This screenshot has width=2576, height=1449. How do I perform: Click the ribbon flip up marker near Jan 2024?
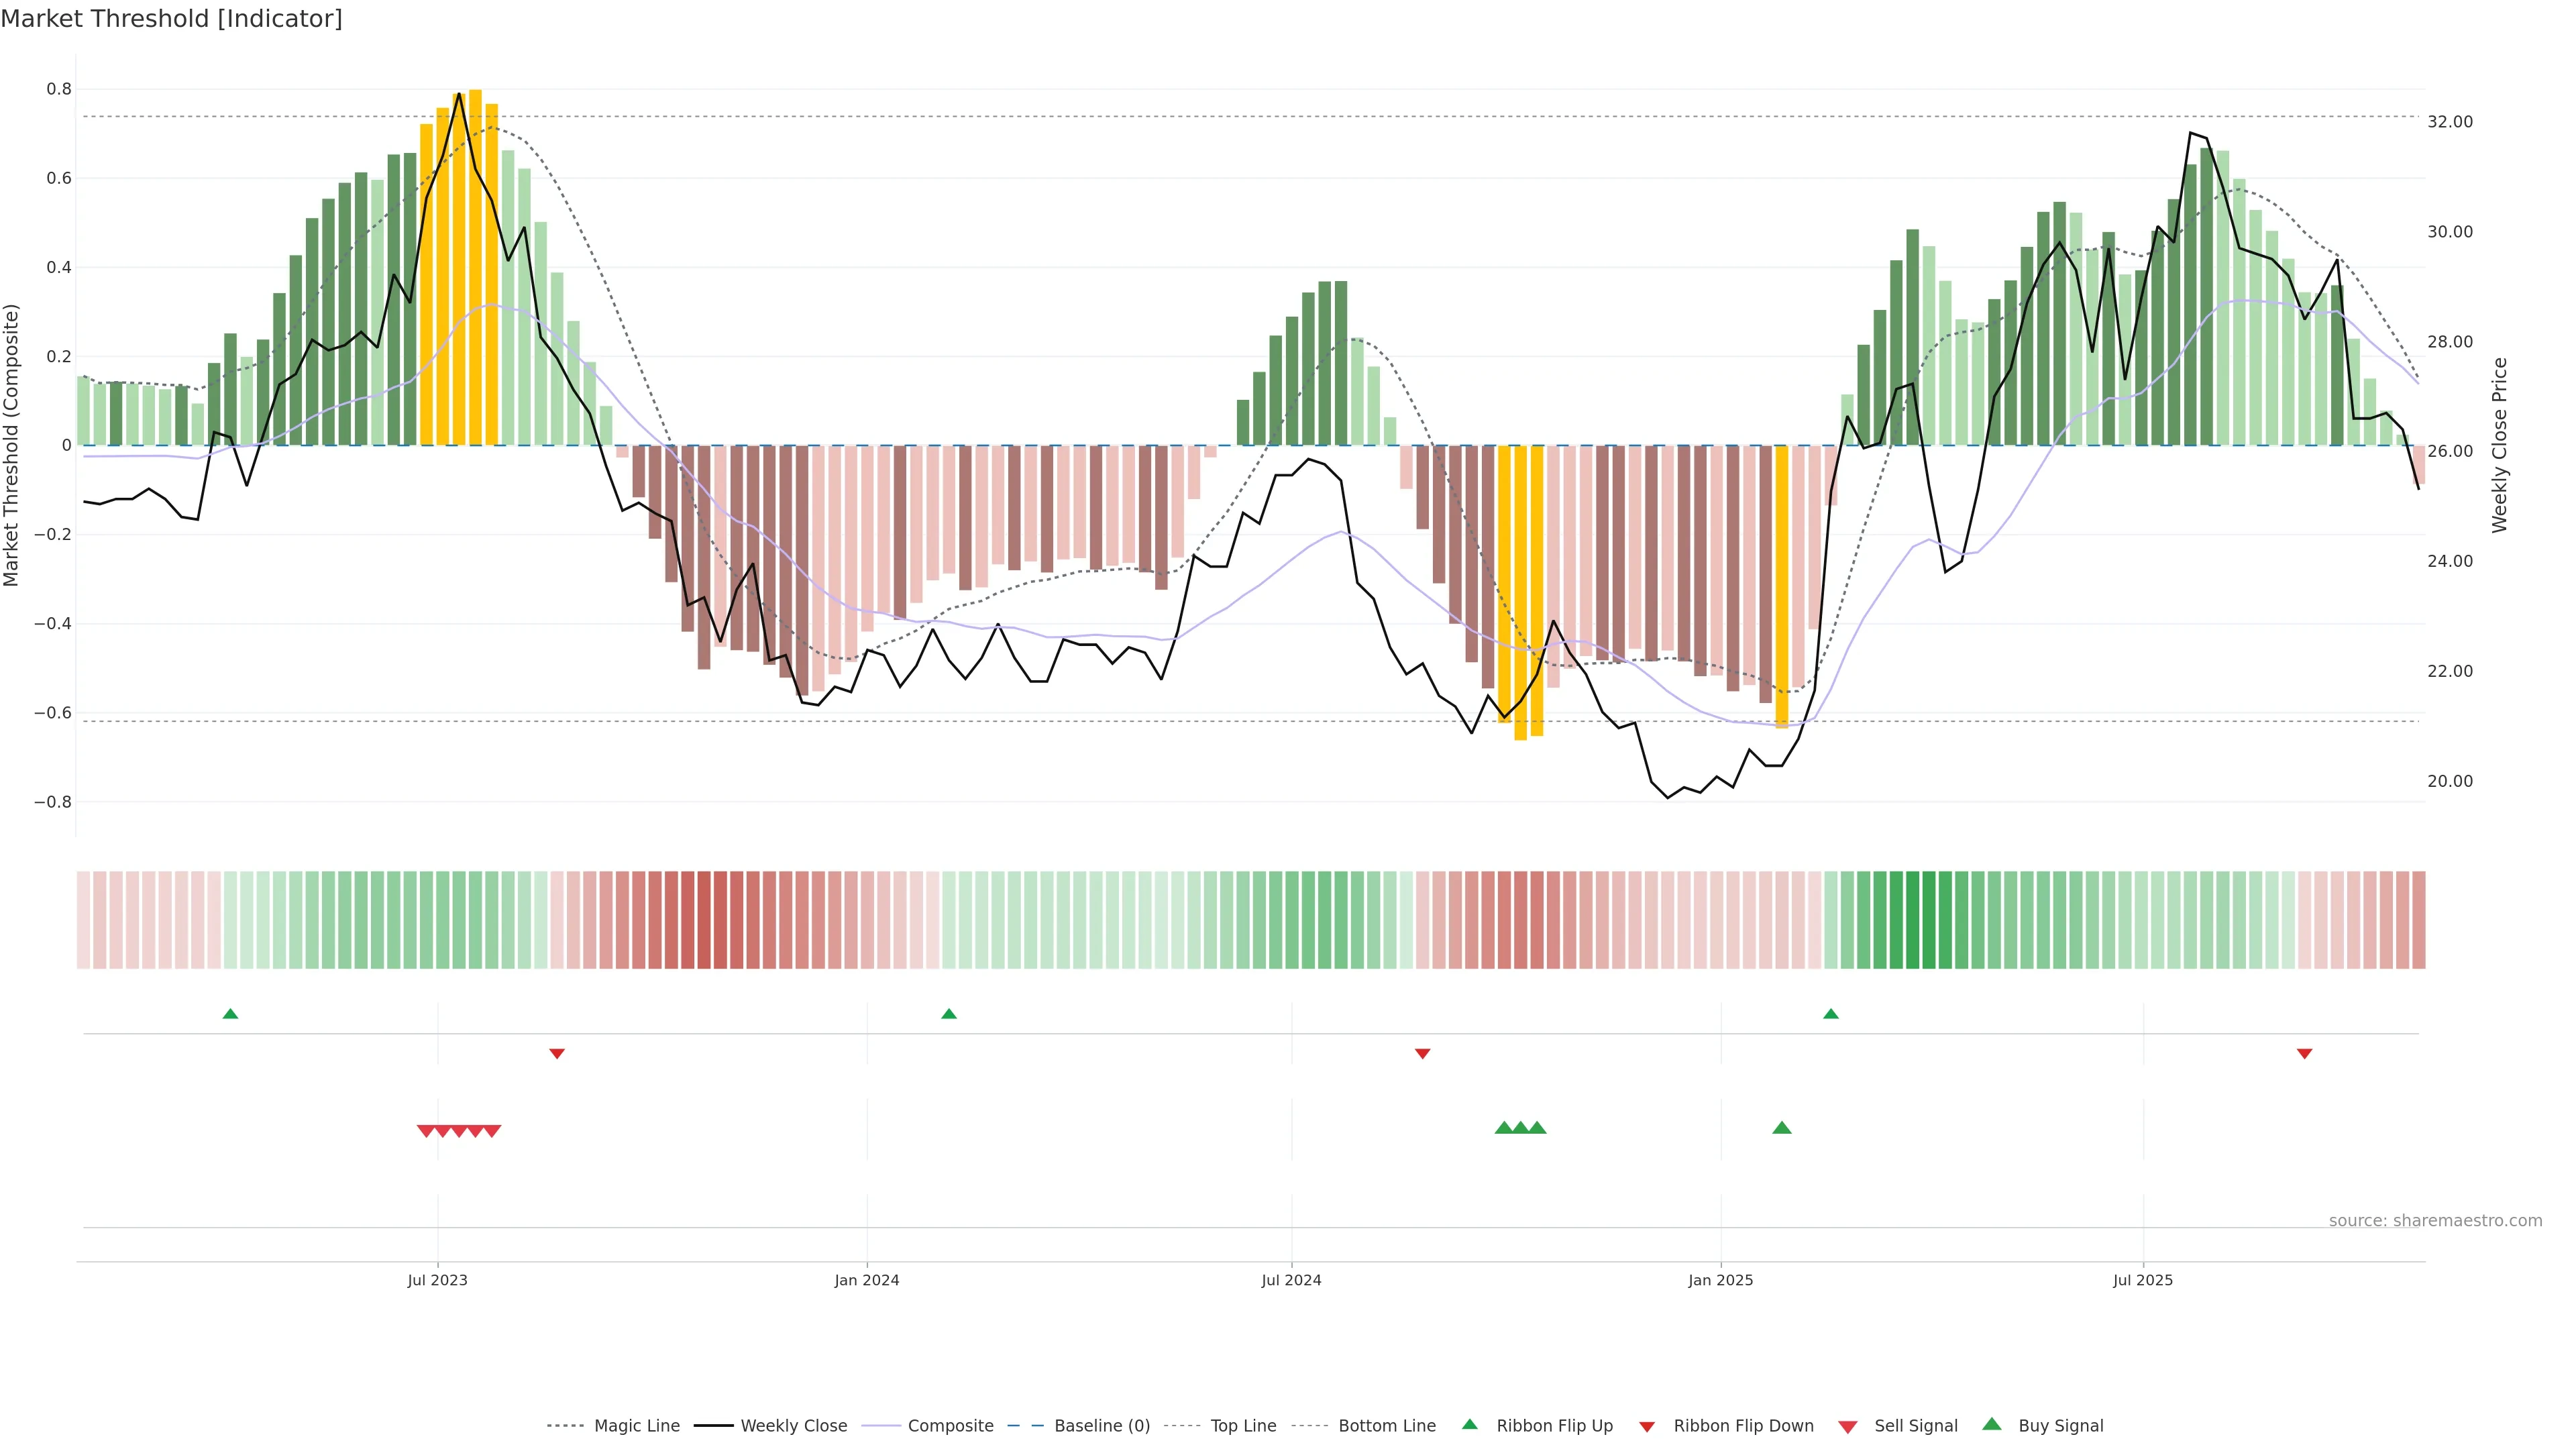click(949, 1014)
